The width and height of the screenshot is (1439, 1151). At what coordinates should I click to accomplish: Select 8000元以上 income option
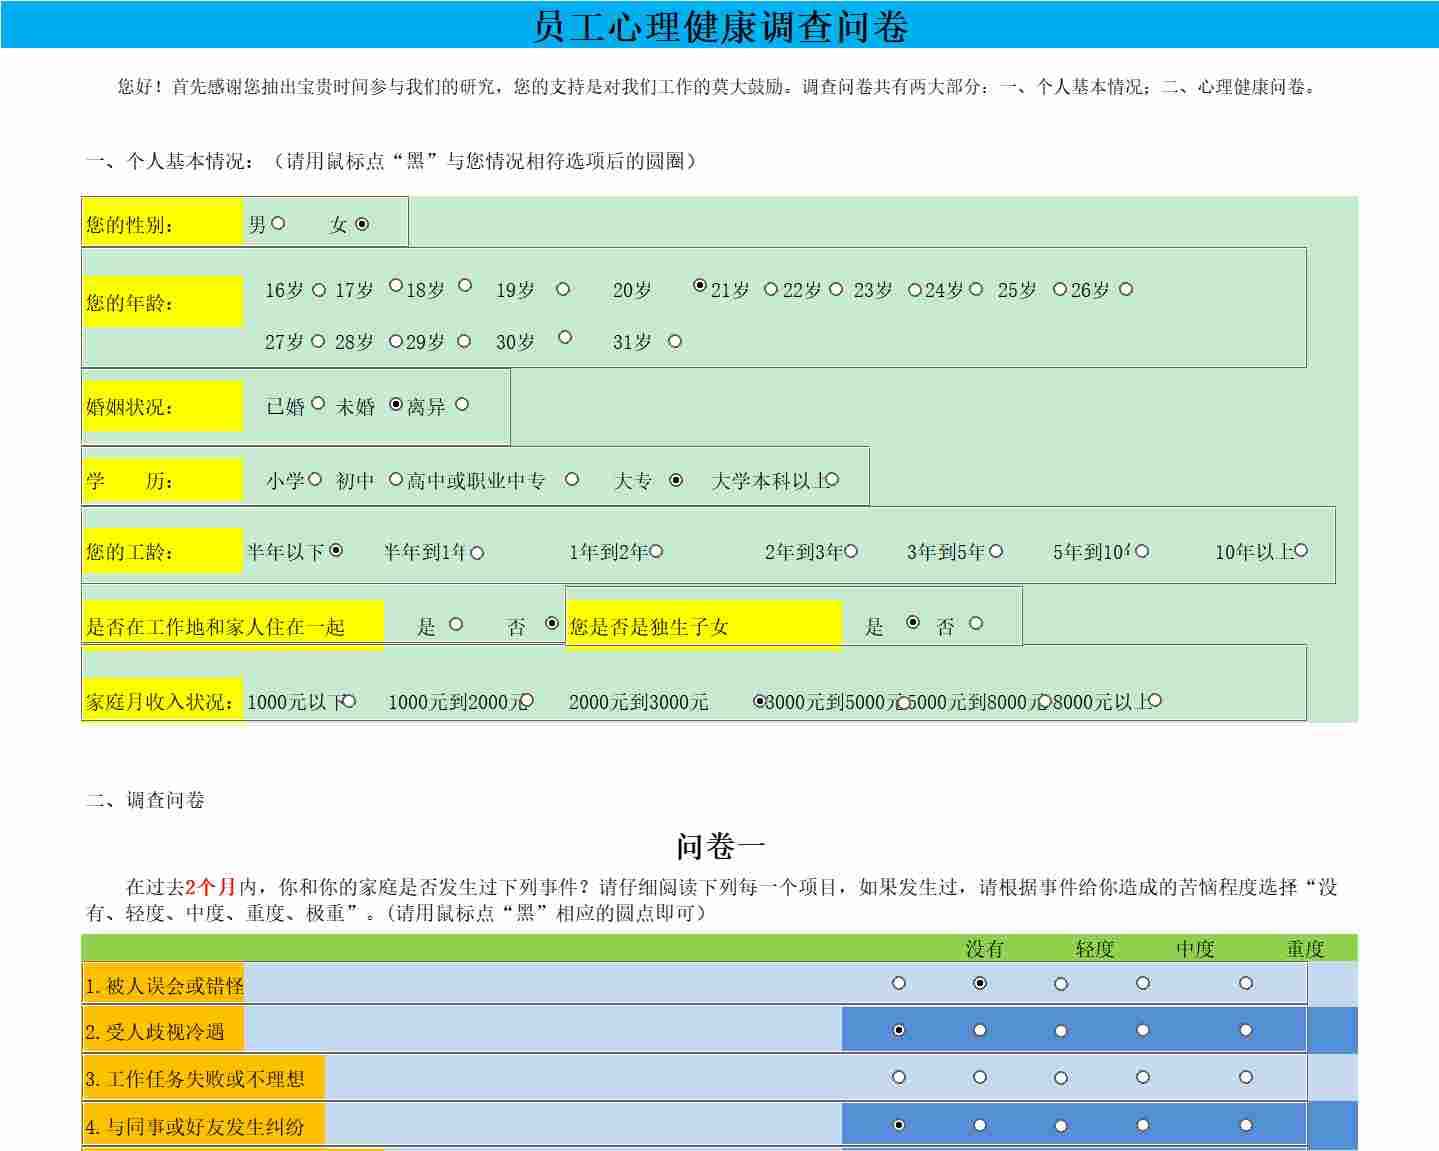coord(1155,699)
